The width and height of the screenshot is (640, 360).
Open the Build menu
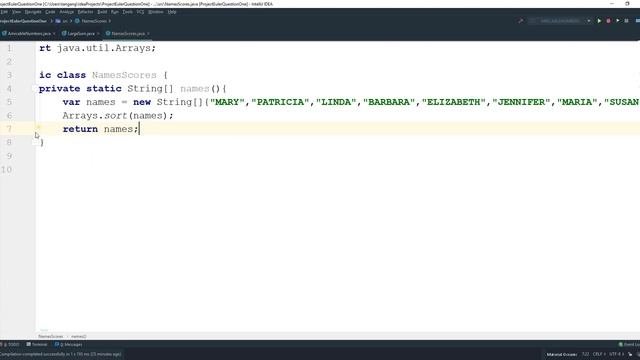click(102, 12)
